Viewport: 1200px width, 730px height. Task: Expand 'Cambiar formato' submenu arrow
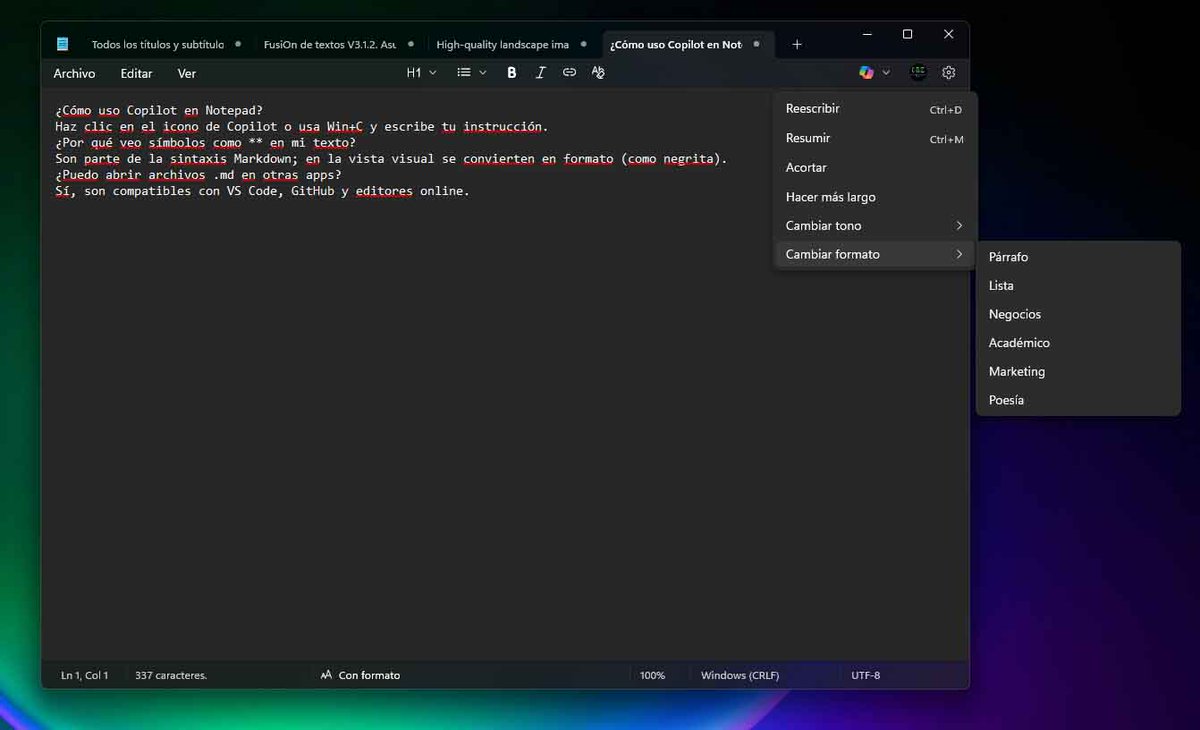(x=959, y=254)
